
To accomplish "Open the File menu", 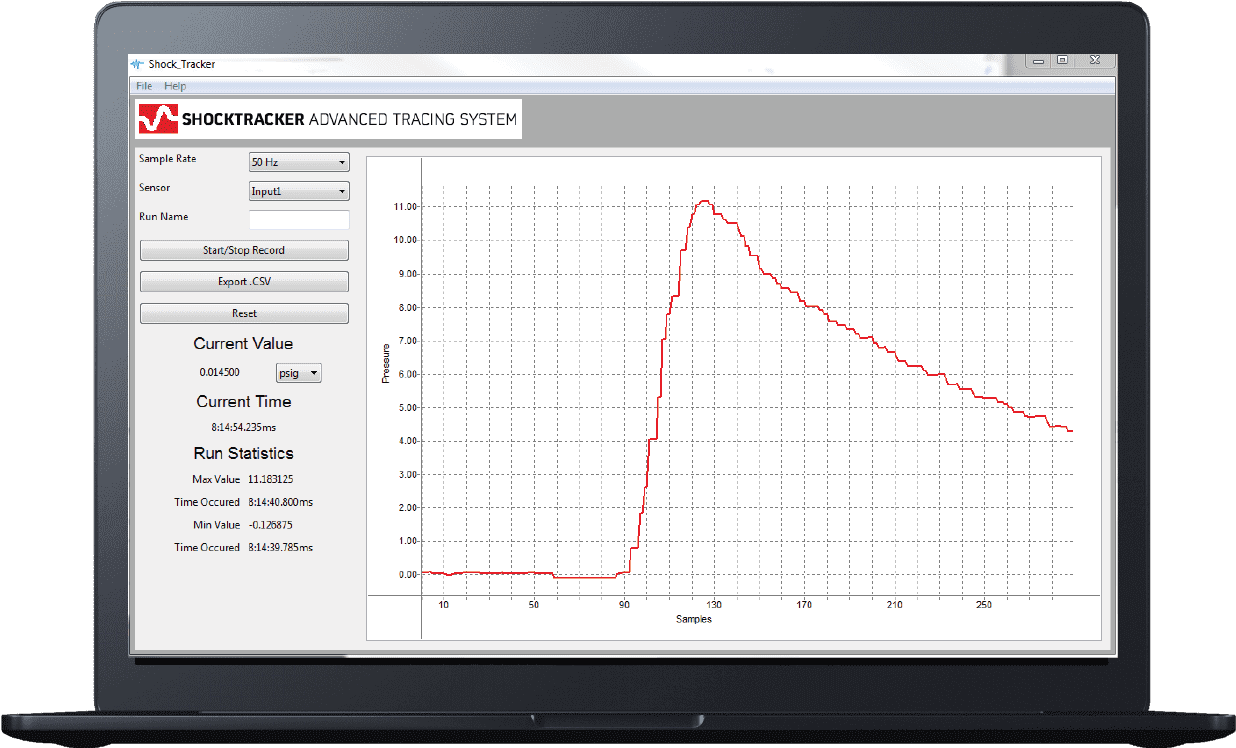I will (143, 85).
